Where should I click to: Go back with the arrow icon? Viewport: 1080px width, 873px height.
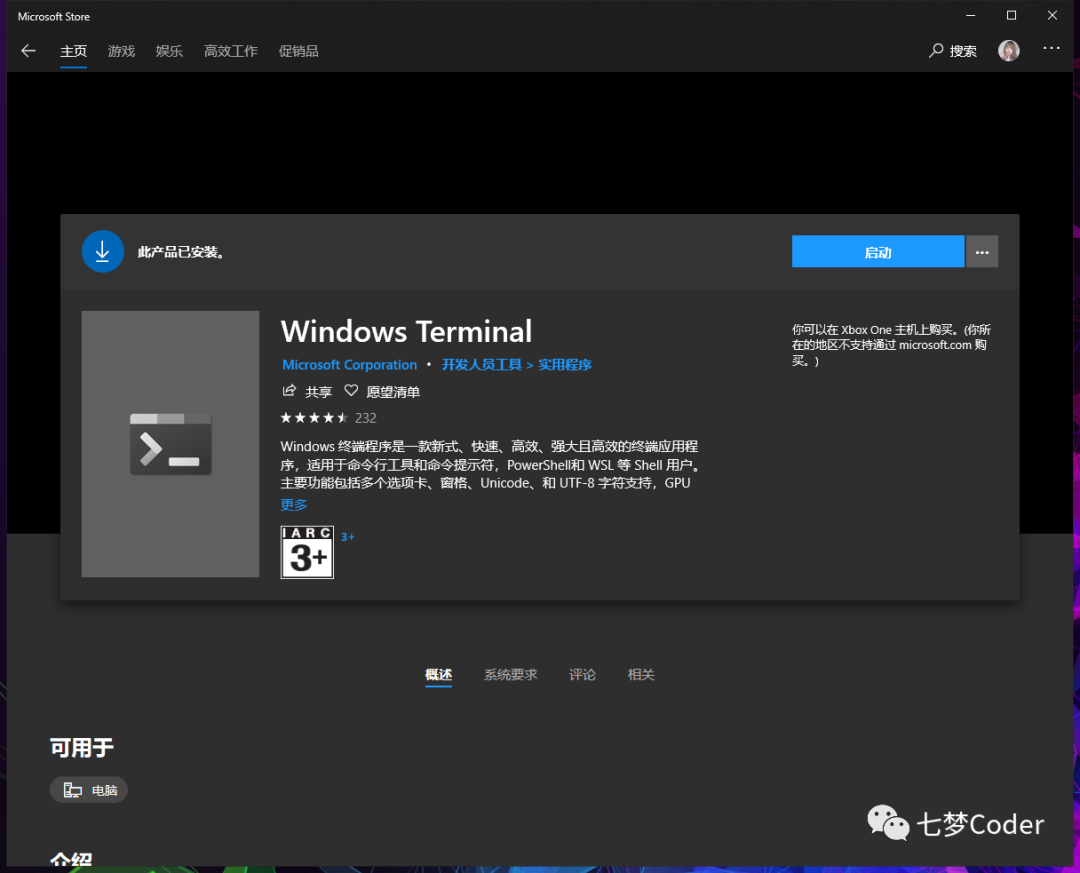click(28, 51)
